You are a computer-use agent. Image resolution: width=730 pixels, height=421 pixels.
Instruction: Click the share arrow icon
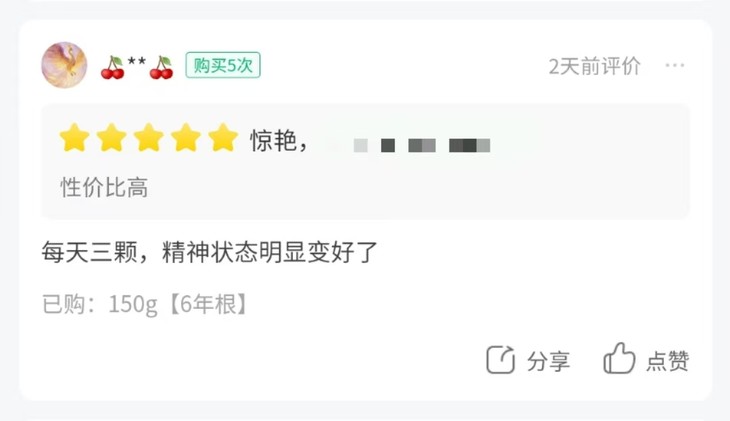coord(500,360)
